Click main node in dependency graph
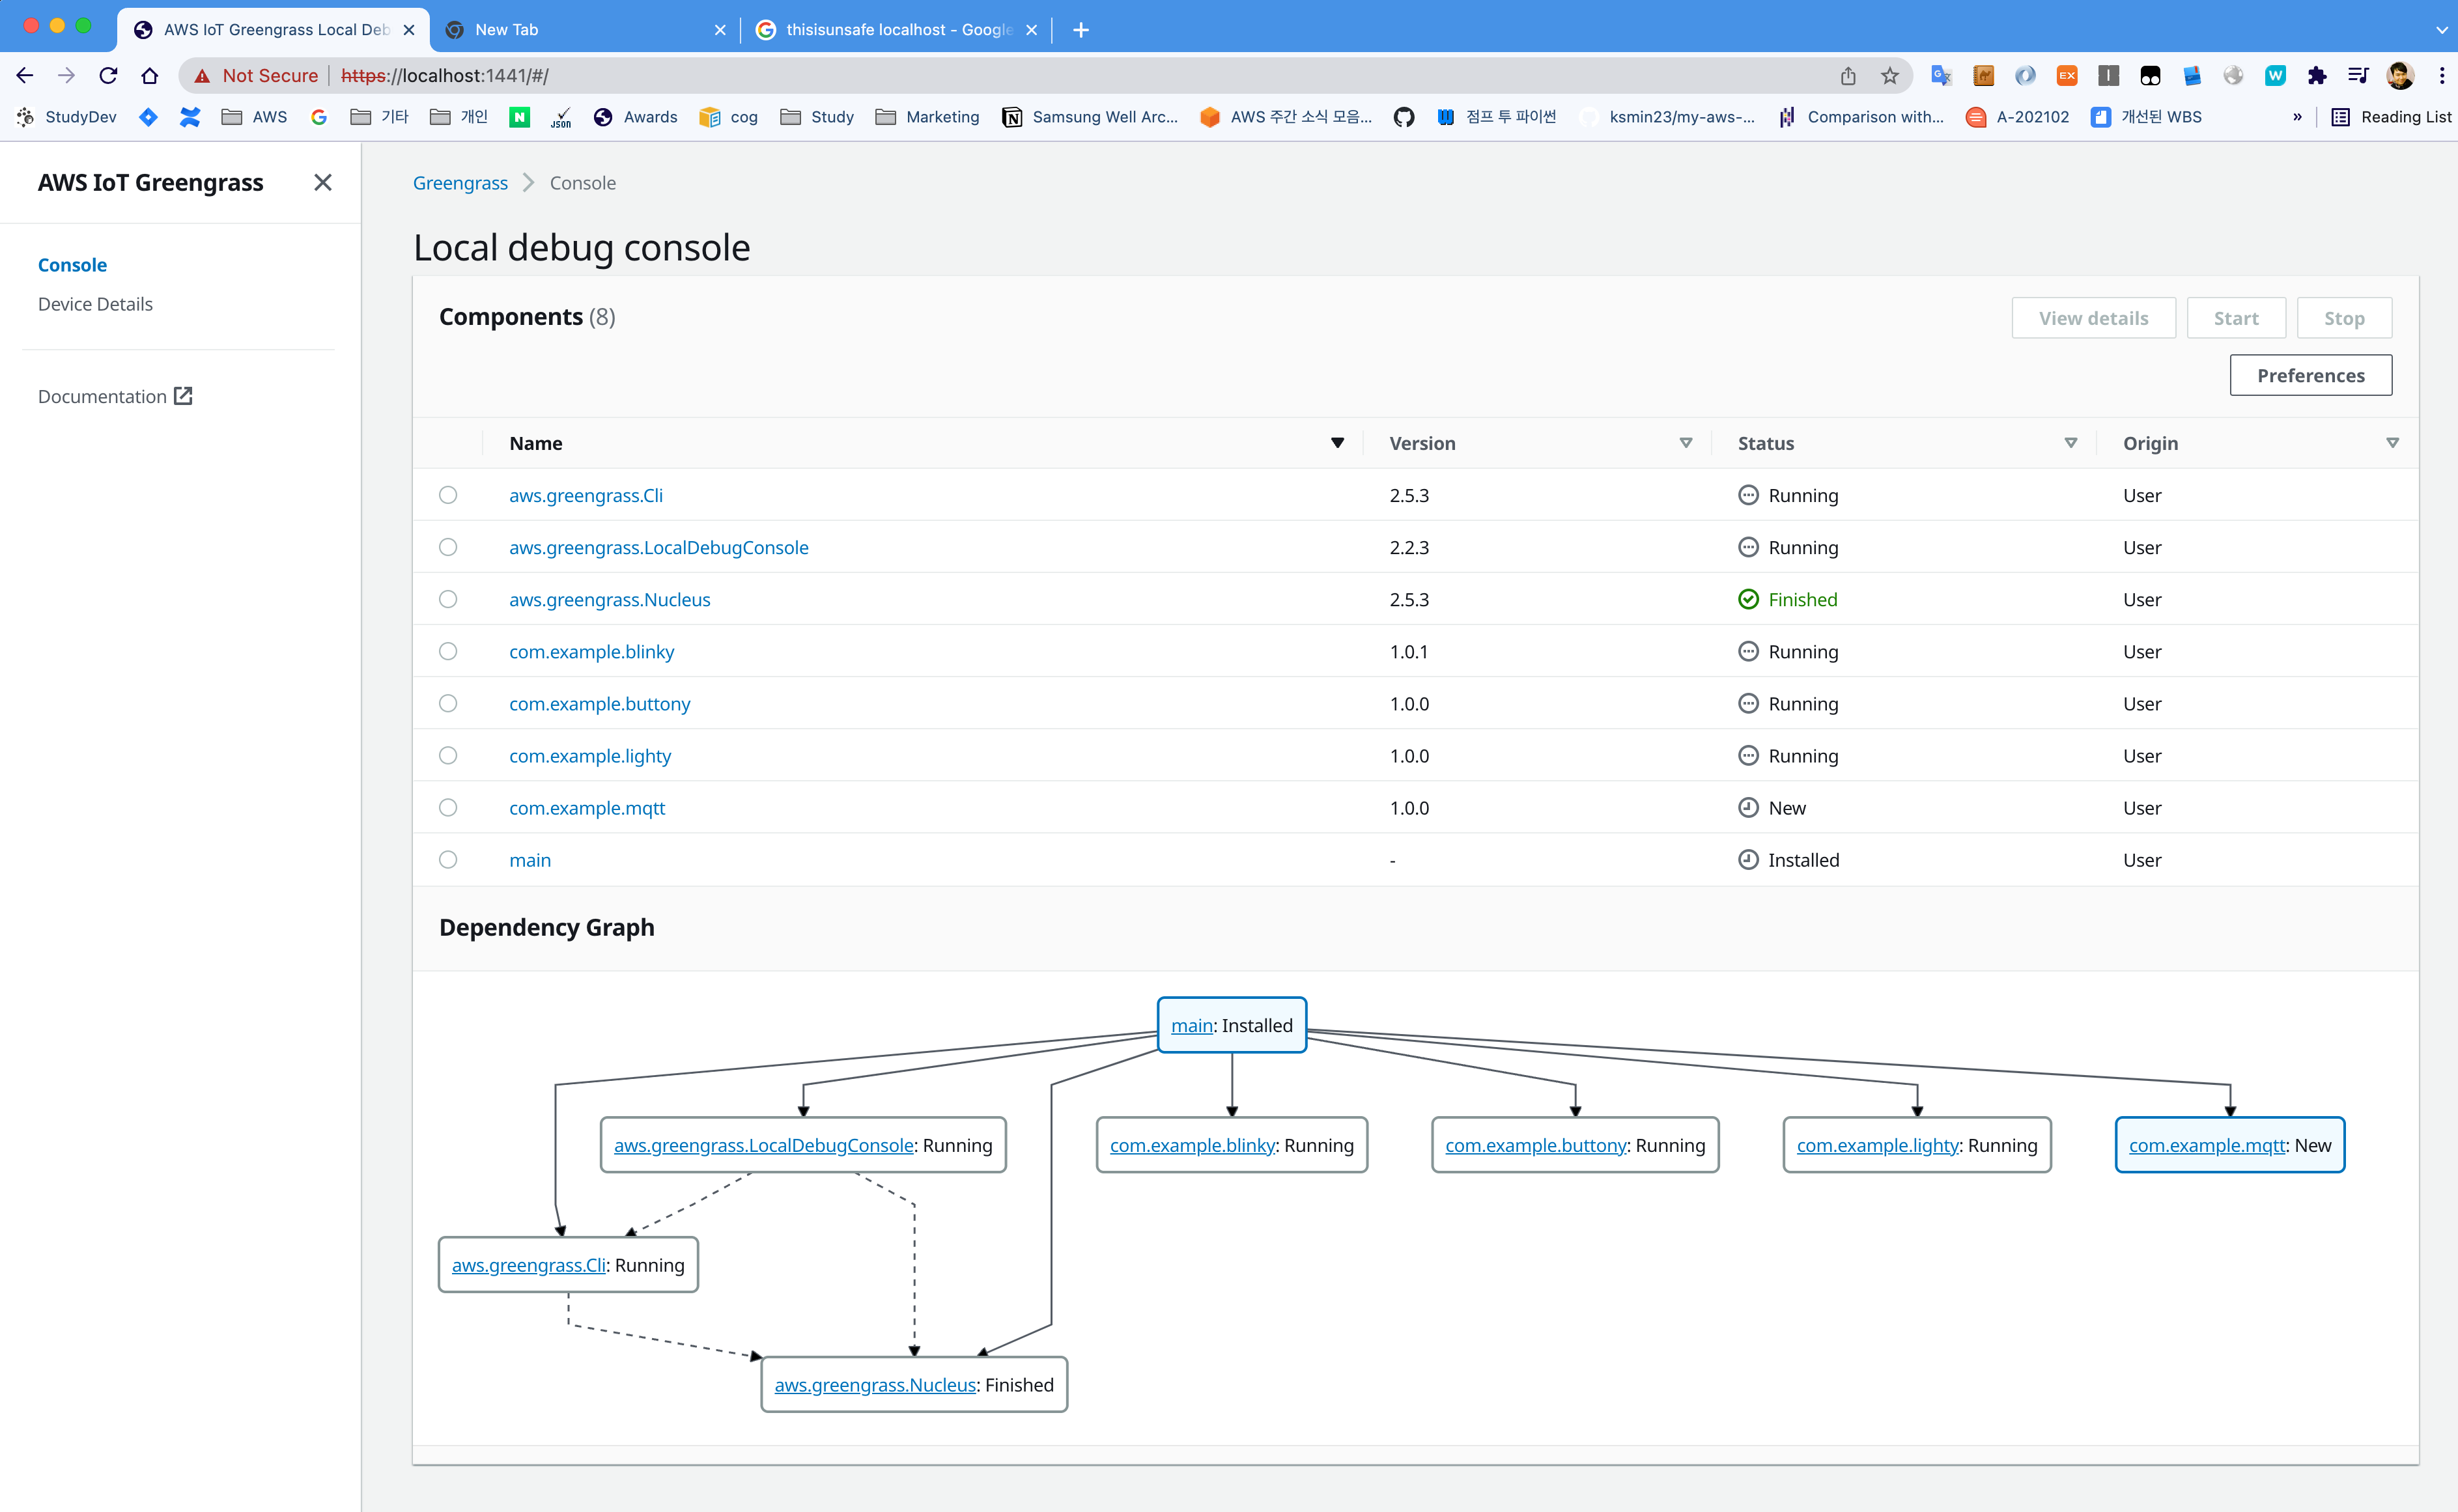Screen dimensions: 2458x1512 (x=1231, y=1025)
